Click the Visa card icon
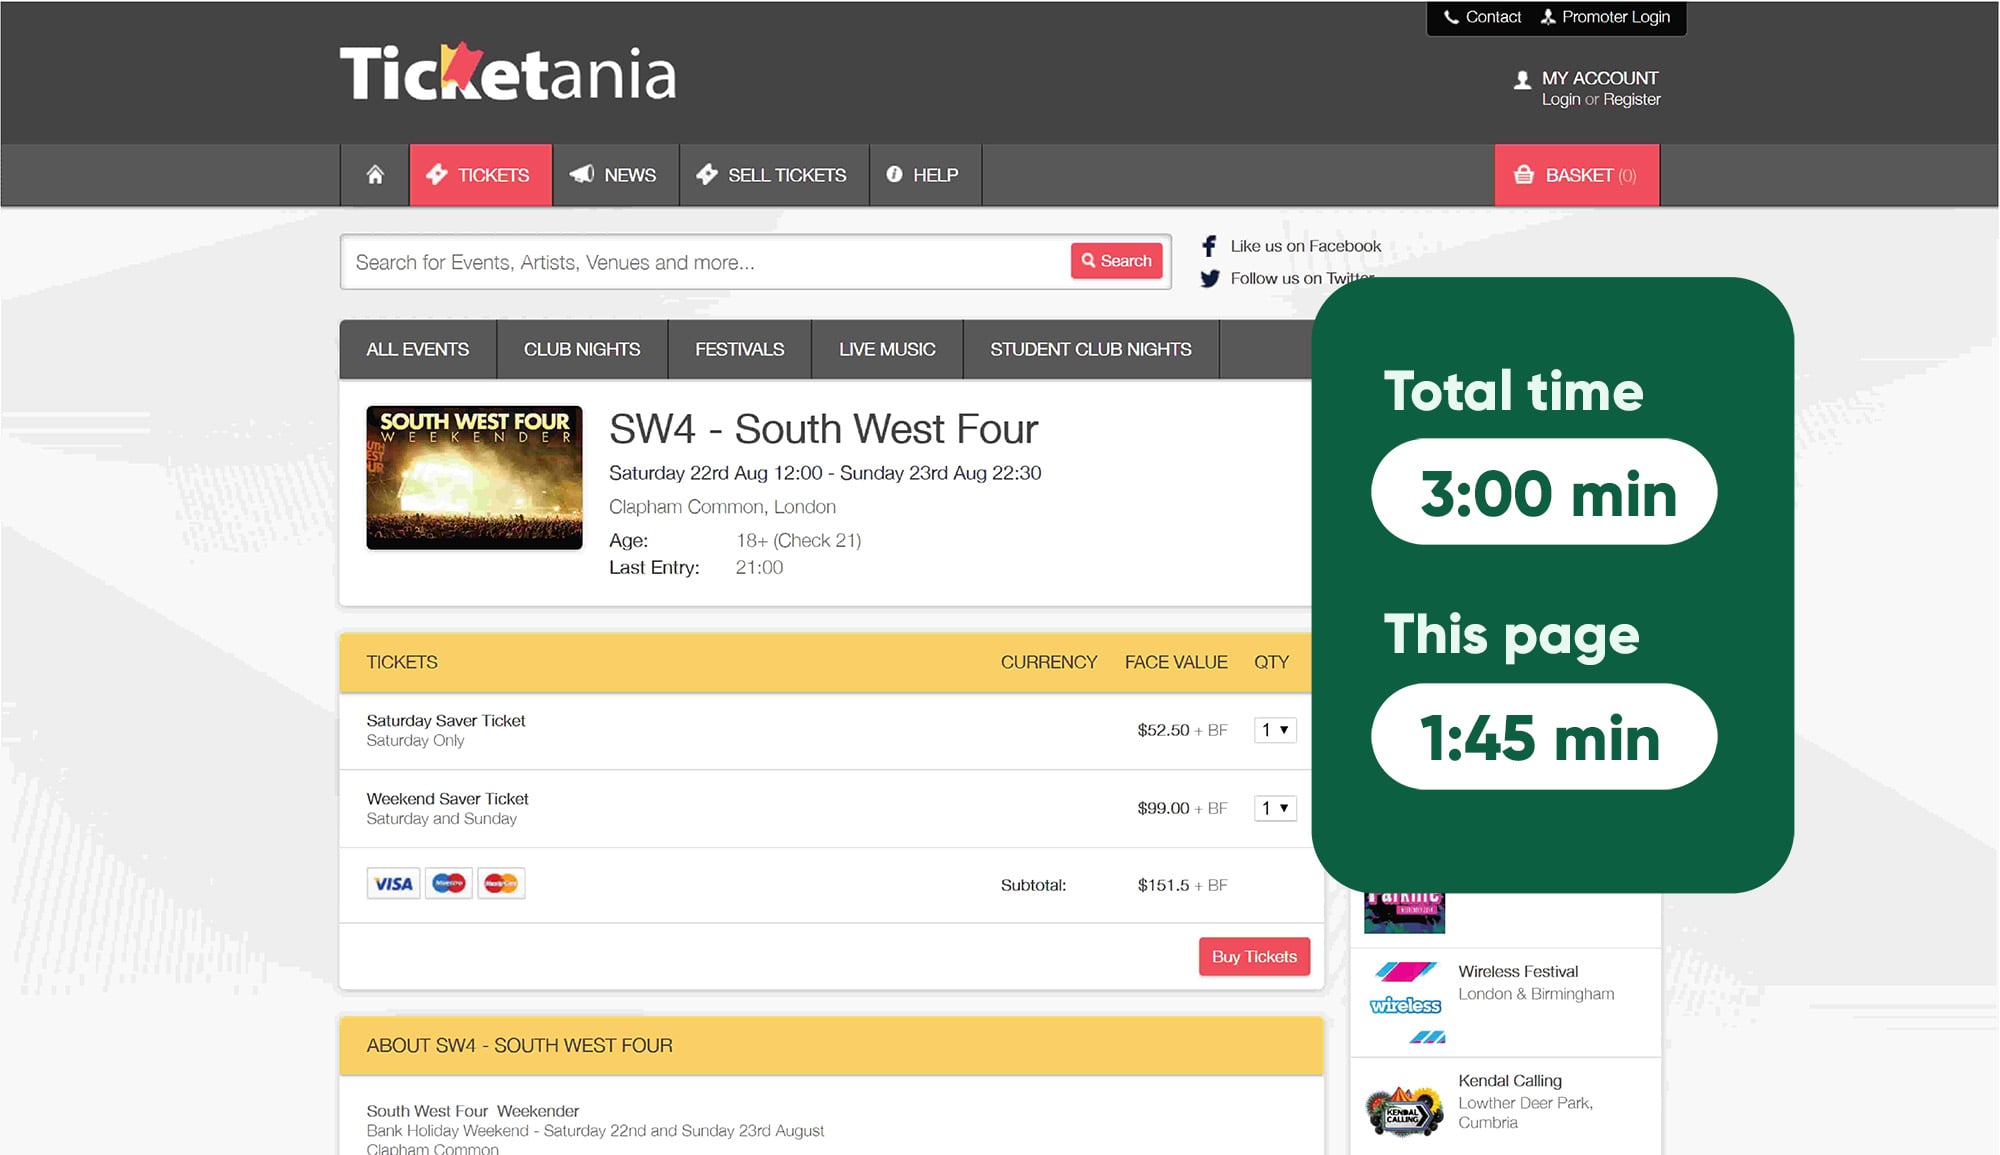Image resolution: width=2000 pixels, height=1155 pixels. click(393, 884)
